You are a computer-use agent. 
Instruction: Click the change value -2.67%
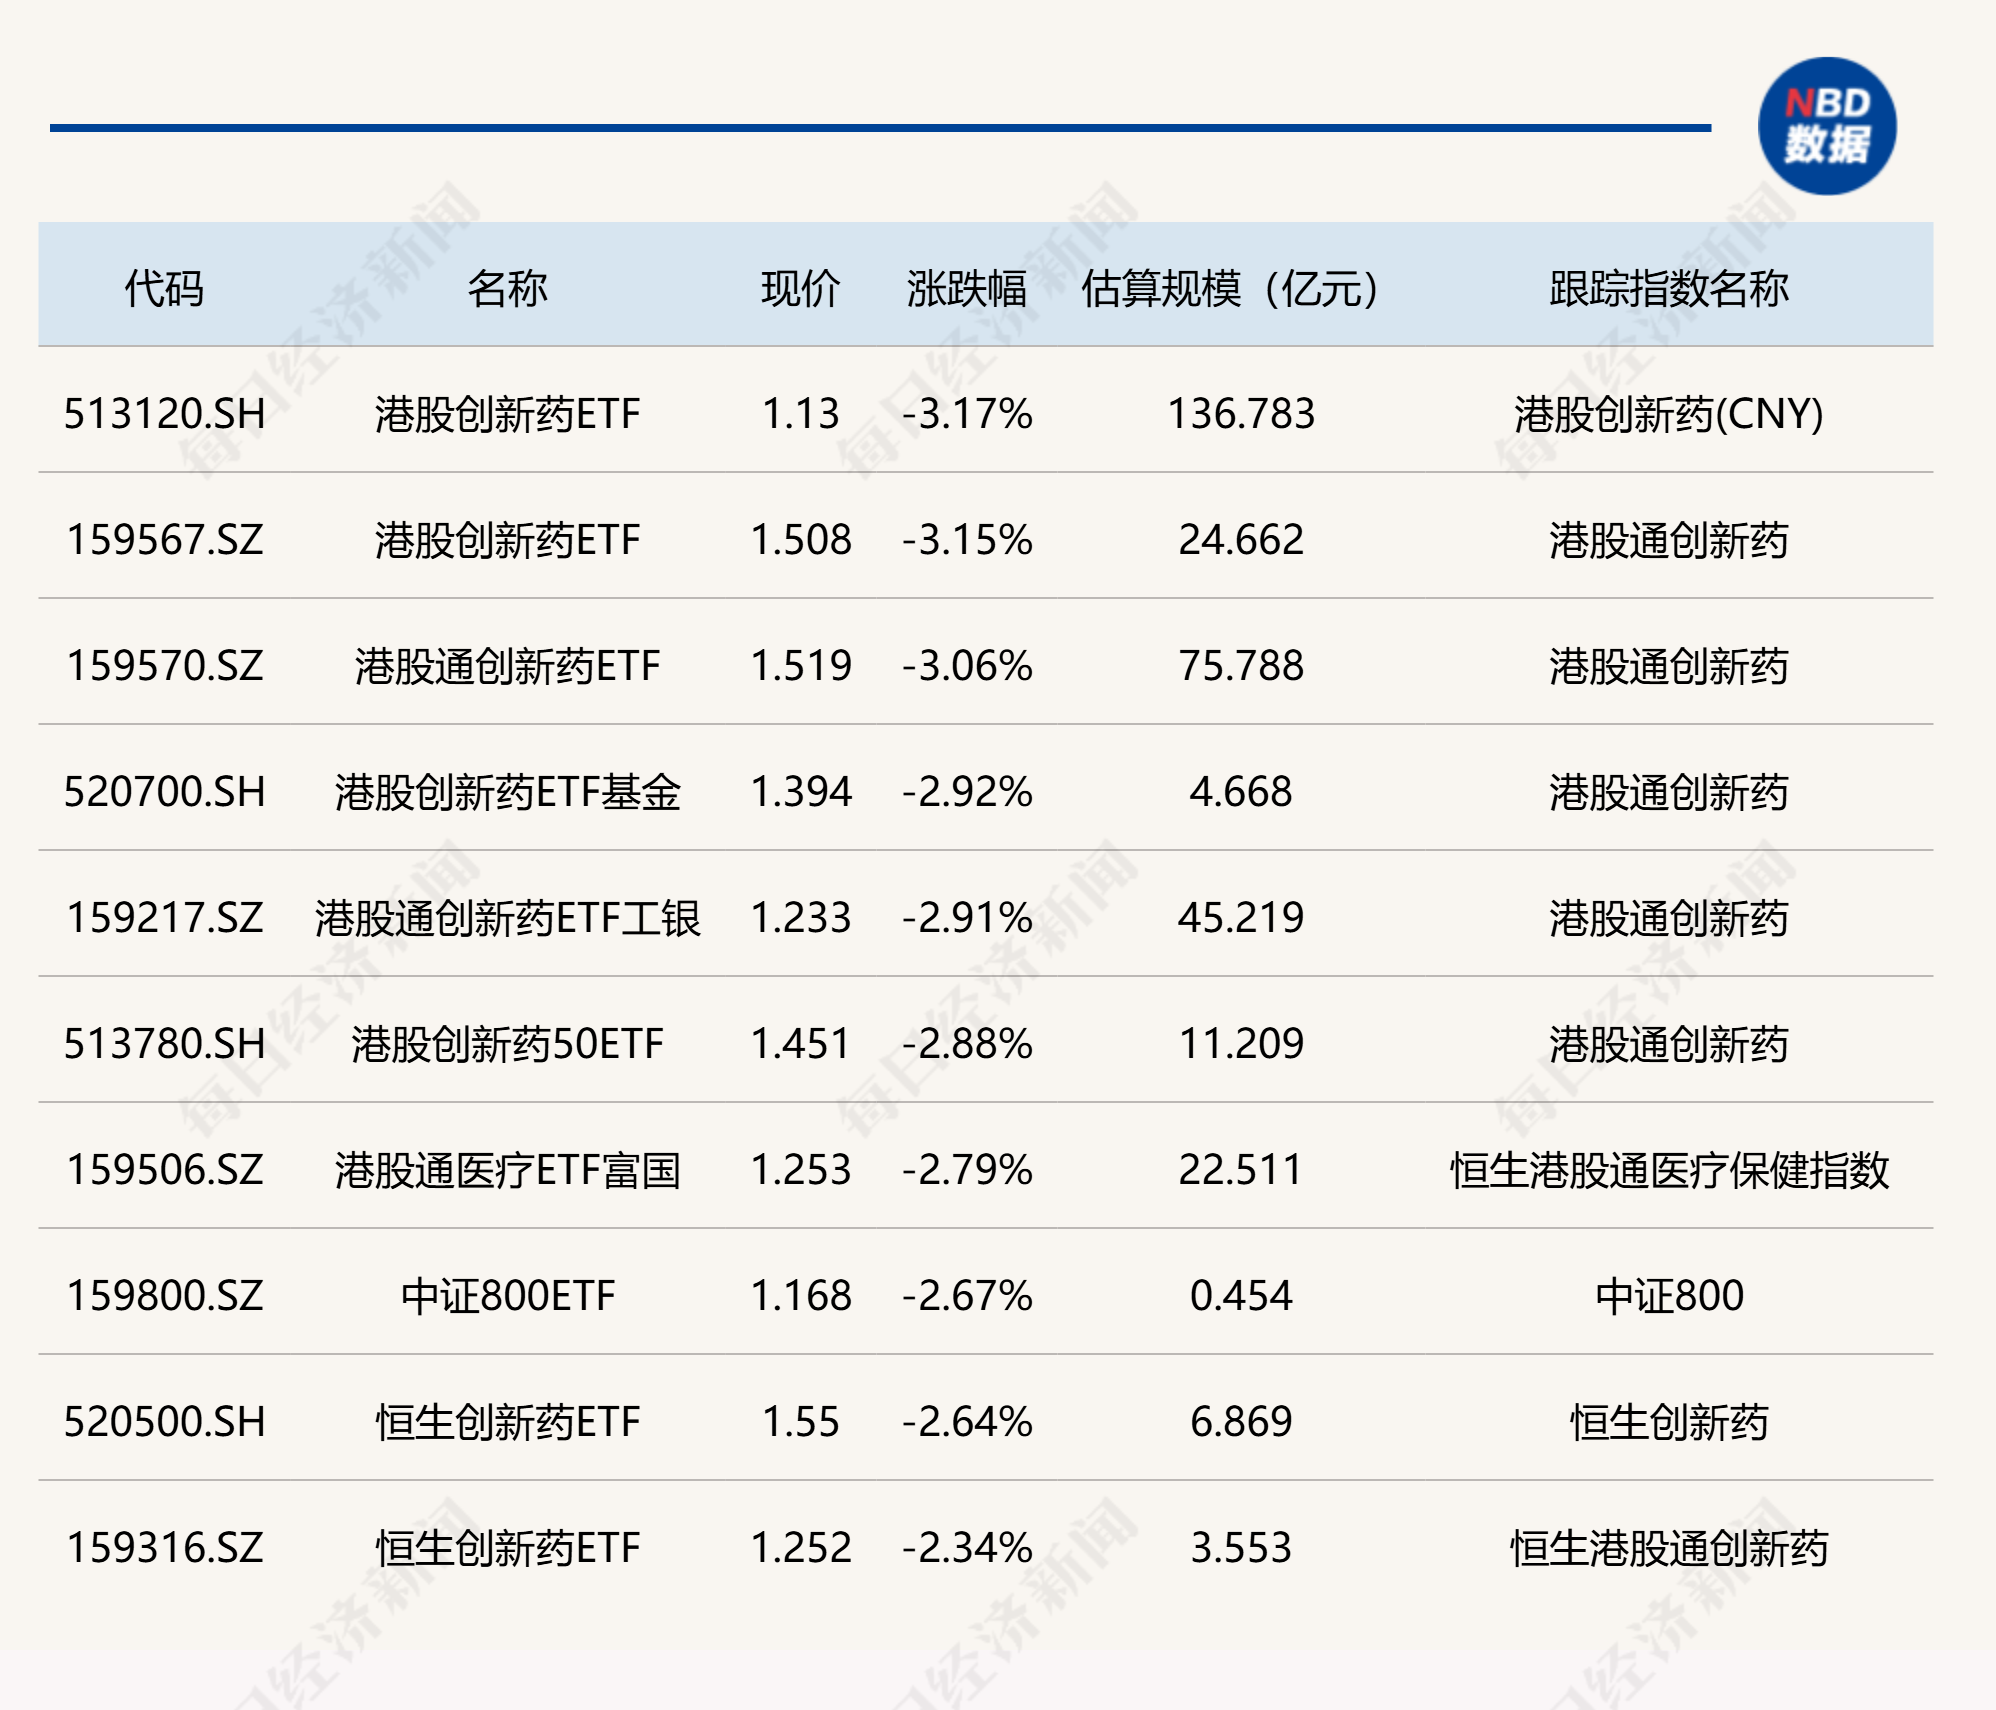(x=967, y=1295)
